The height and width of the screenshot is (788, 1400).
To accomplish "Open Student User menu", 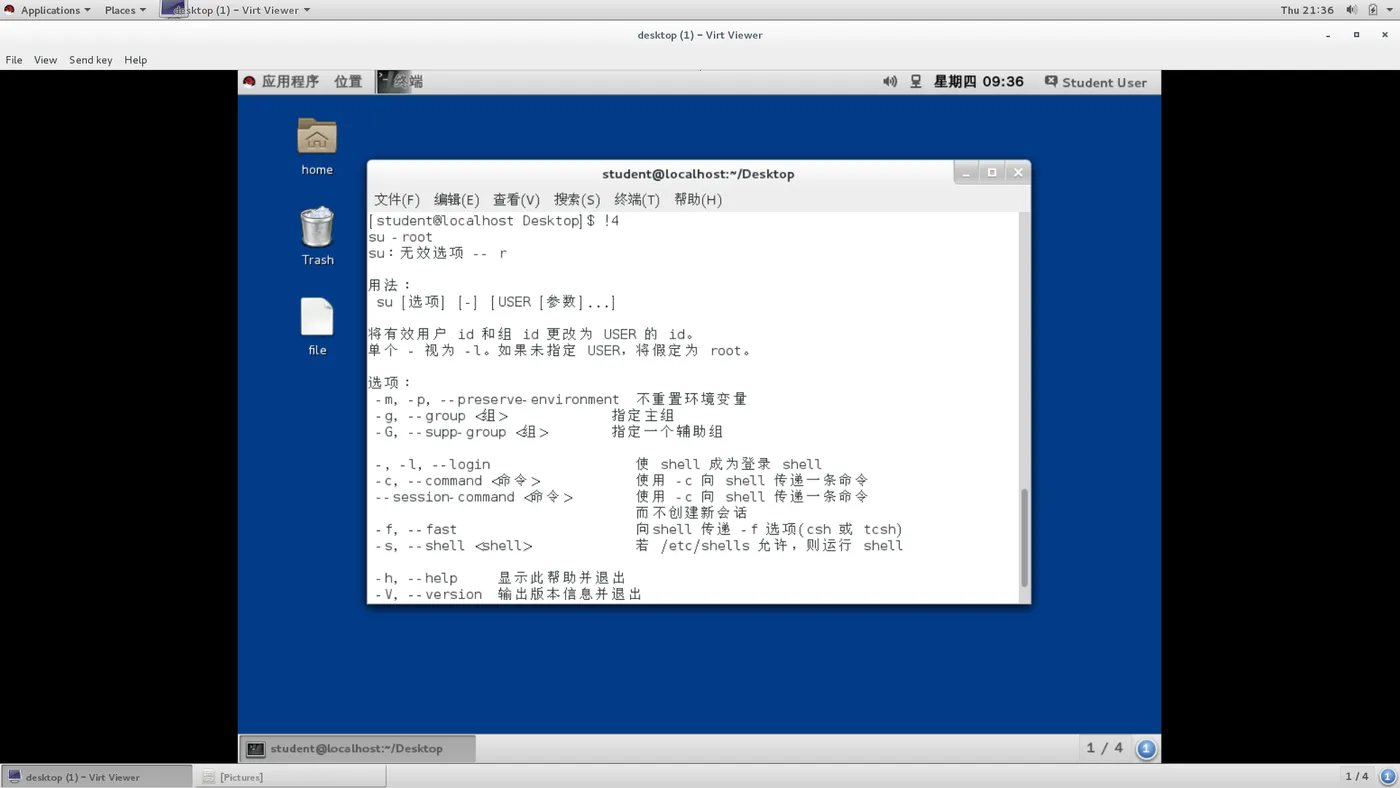I will coord(1096,82).
